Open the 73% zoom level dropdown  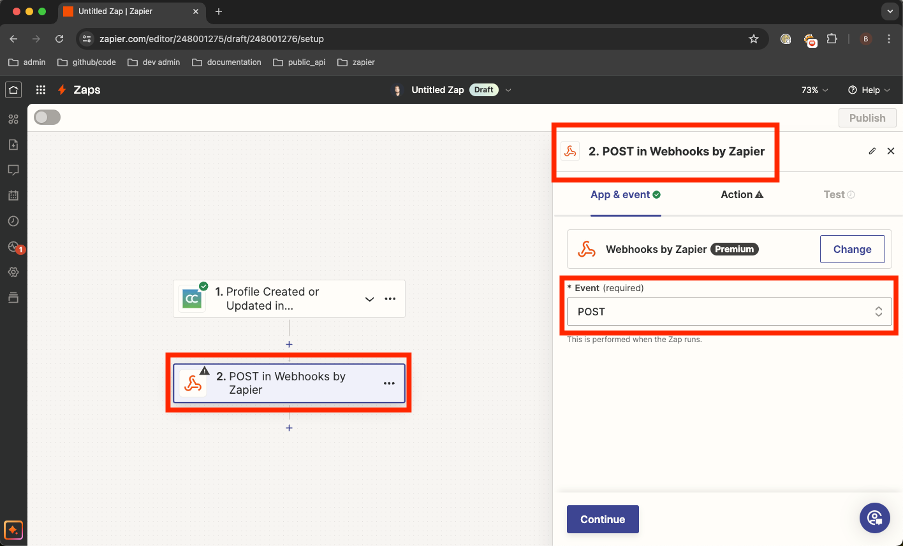(x=815, y=90)
